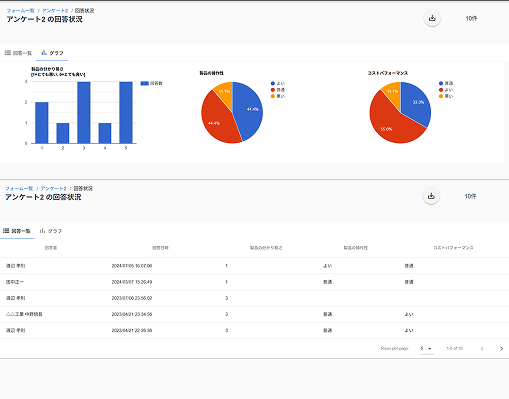Open アンケート2 breadcrumb link in the lower panel
509x399 pixels.
pyautogui.click(x=53, y=189)
